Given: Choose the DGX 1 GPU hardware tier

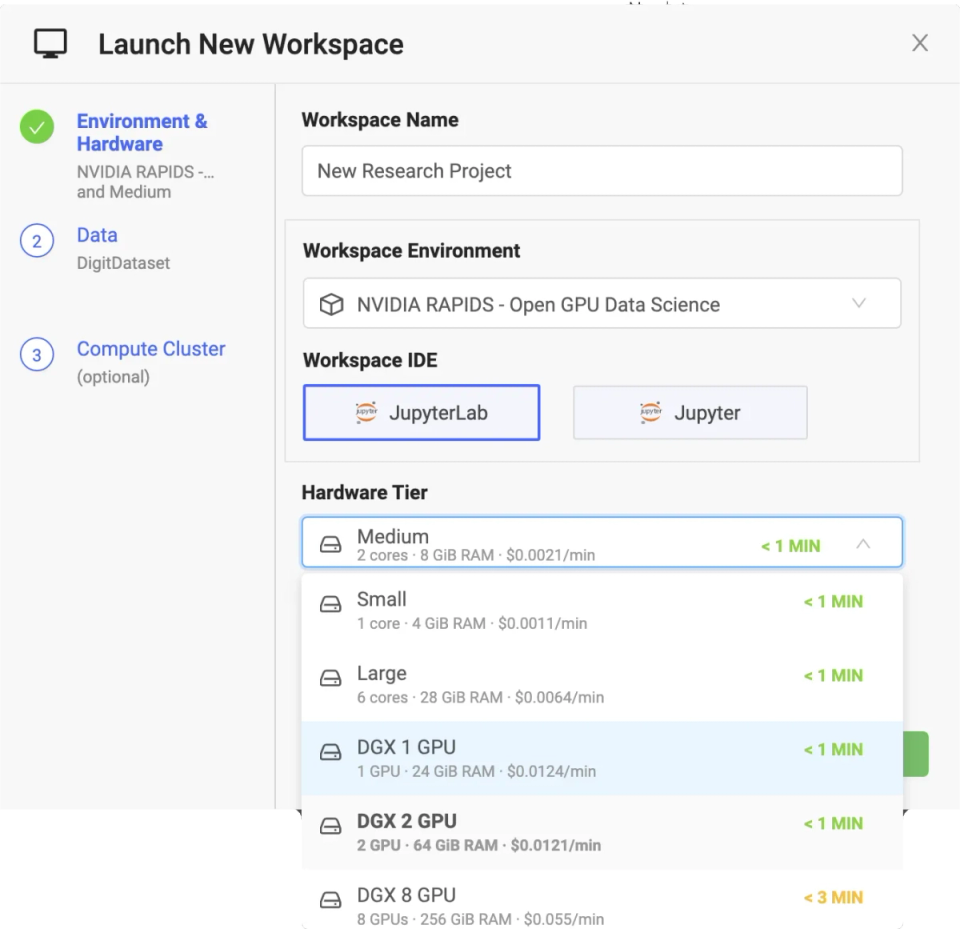Looking at the screenshot, I should (x=602, y=759).
